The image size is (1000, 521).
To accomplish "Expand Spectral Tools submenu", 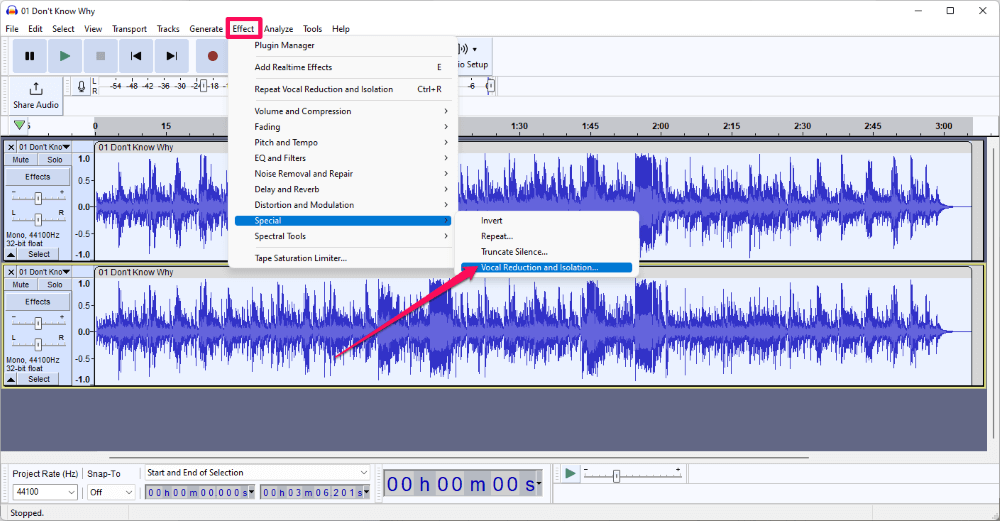I will pyautogui.click(x=343, y=236).
